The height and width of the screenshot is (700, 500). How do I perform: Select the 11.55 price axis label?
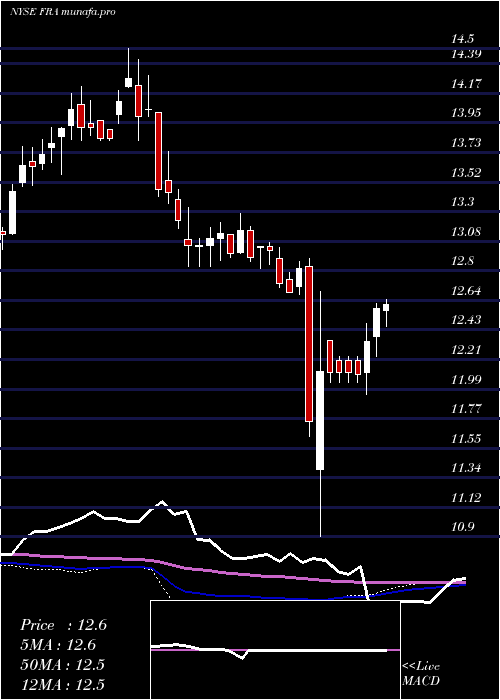tap(466, 439)
